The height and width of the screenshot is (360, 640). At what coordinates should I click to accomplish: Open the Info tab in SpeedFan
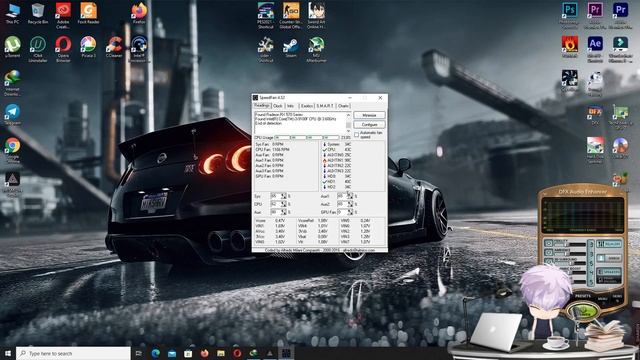[291, 106]
